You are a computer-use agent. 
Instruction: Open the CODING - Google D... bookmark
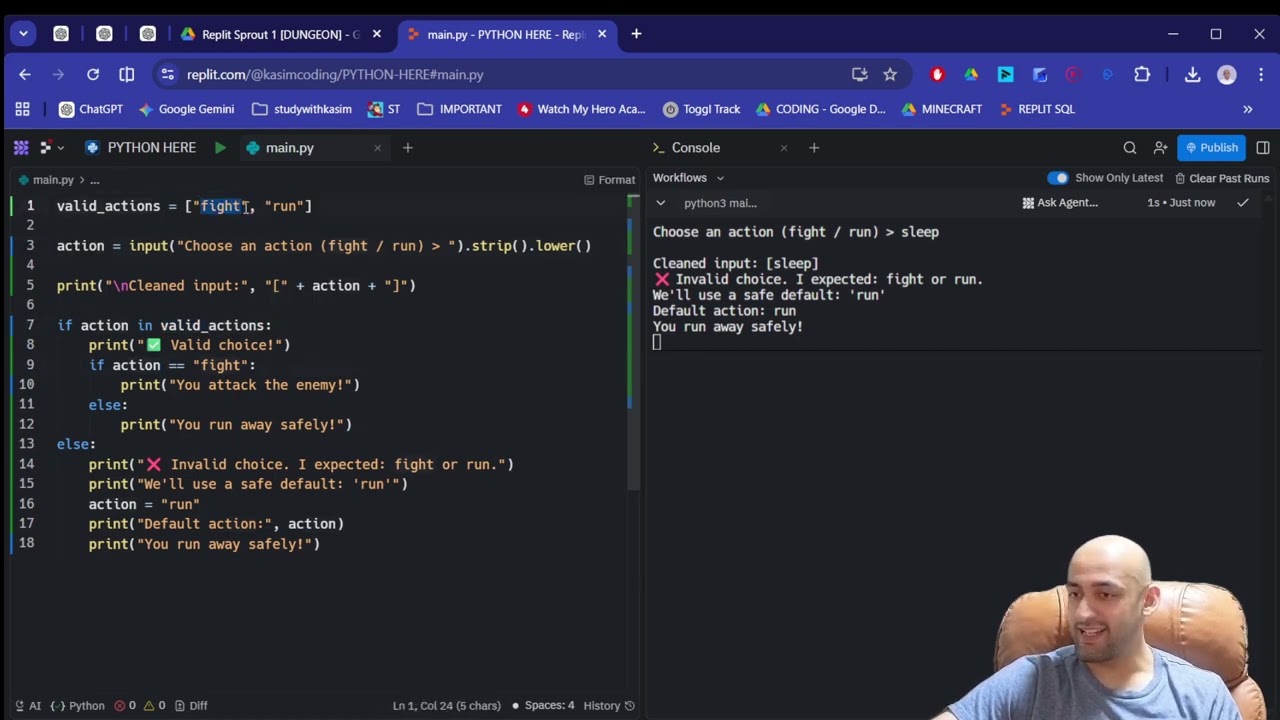(x=821, y=109)
